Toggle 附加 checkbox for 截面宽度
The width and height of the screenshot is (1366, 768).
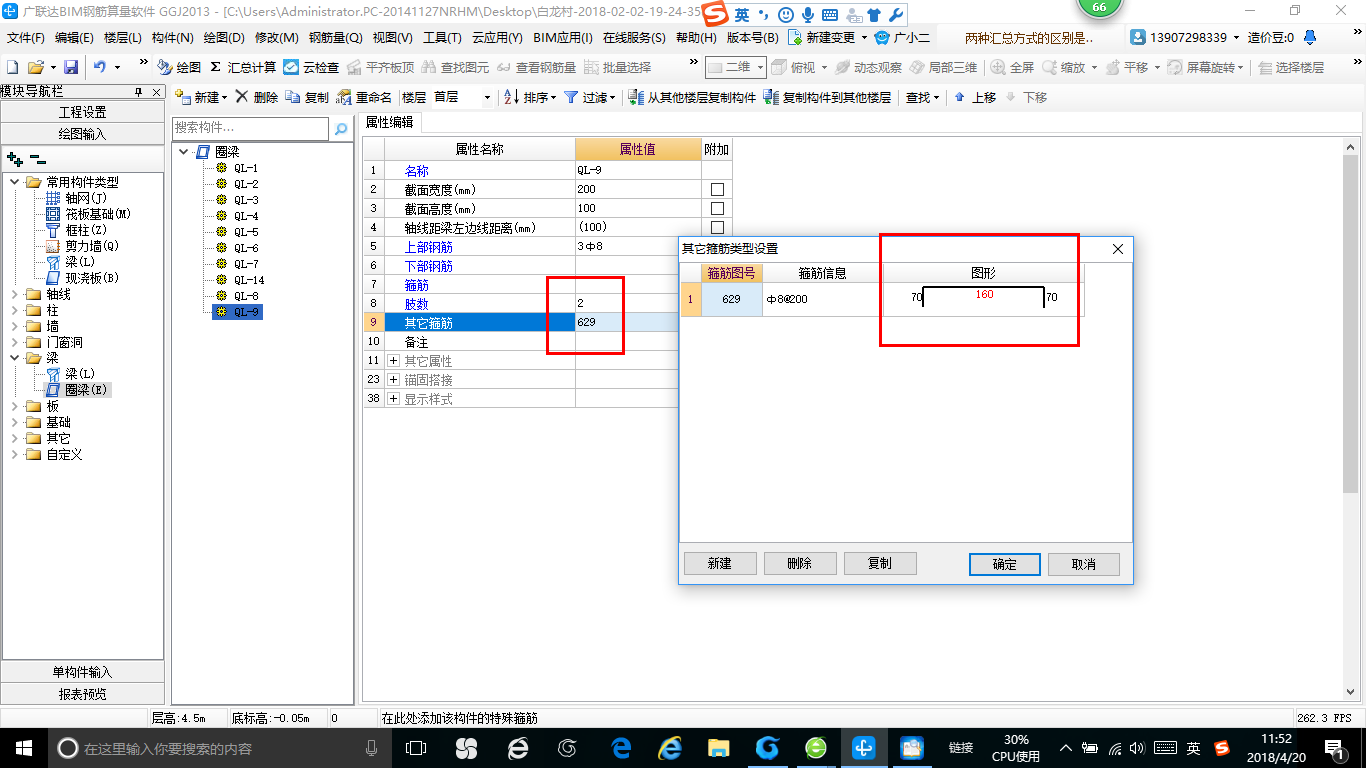pos(717,189)
